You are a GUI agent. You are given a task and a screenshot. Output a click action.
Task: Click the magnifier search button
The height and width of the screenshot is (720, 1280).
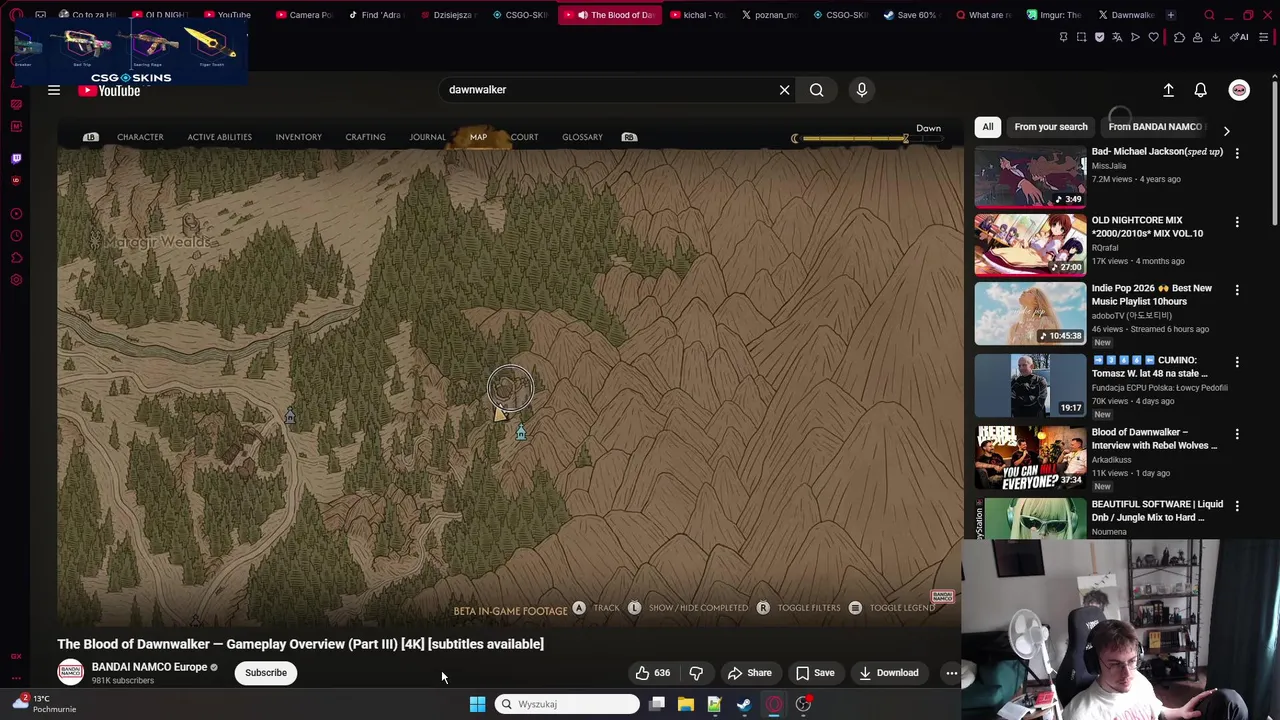pyautogui.click(x=817, y=90)
